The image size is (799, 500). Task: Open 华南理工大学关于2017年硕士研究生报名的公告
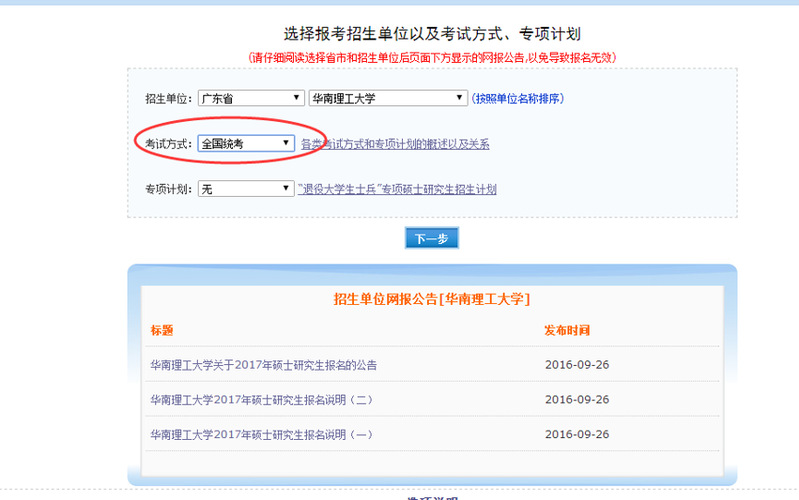click(263, 365)
